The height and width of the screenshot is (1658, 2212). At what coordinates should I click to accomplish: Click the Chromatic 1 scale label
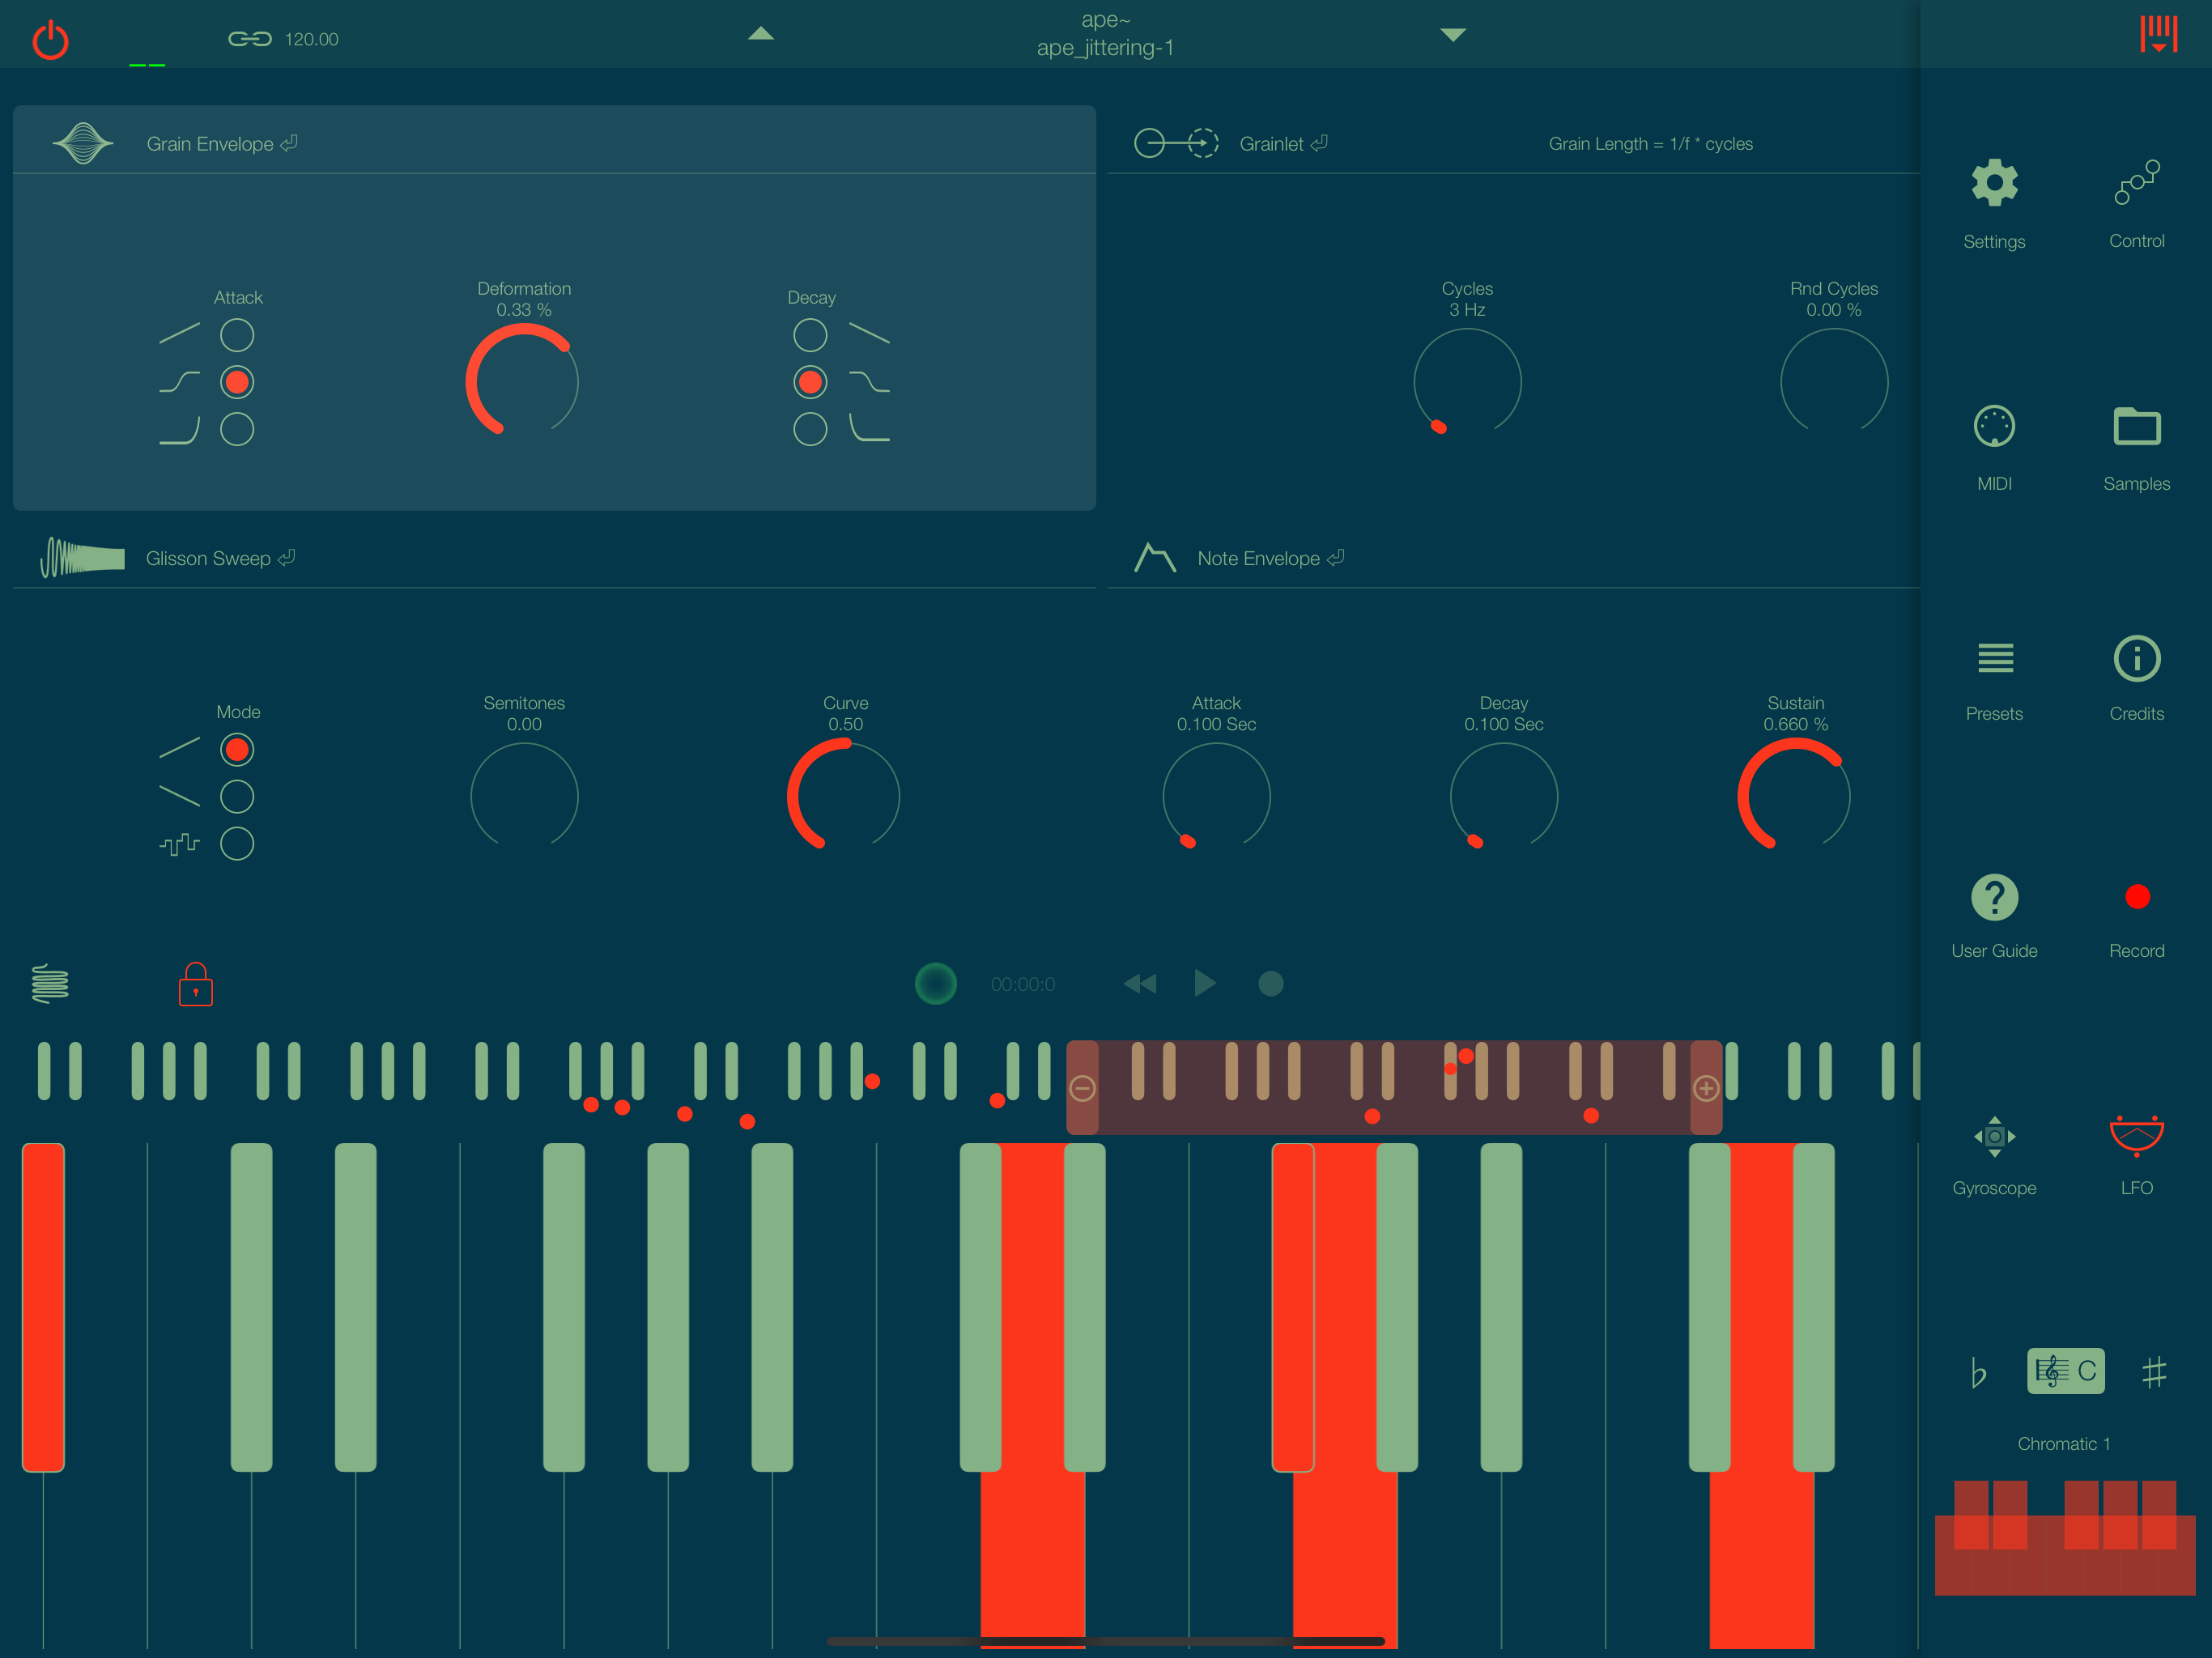tap(2064, 1443)
